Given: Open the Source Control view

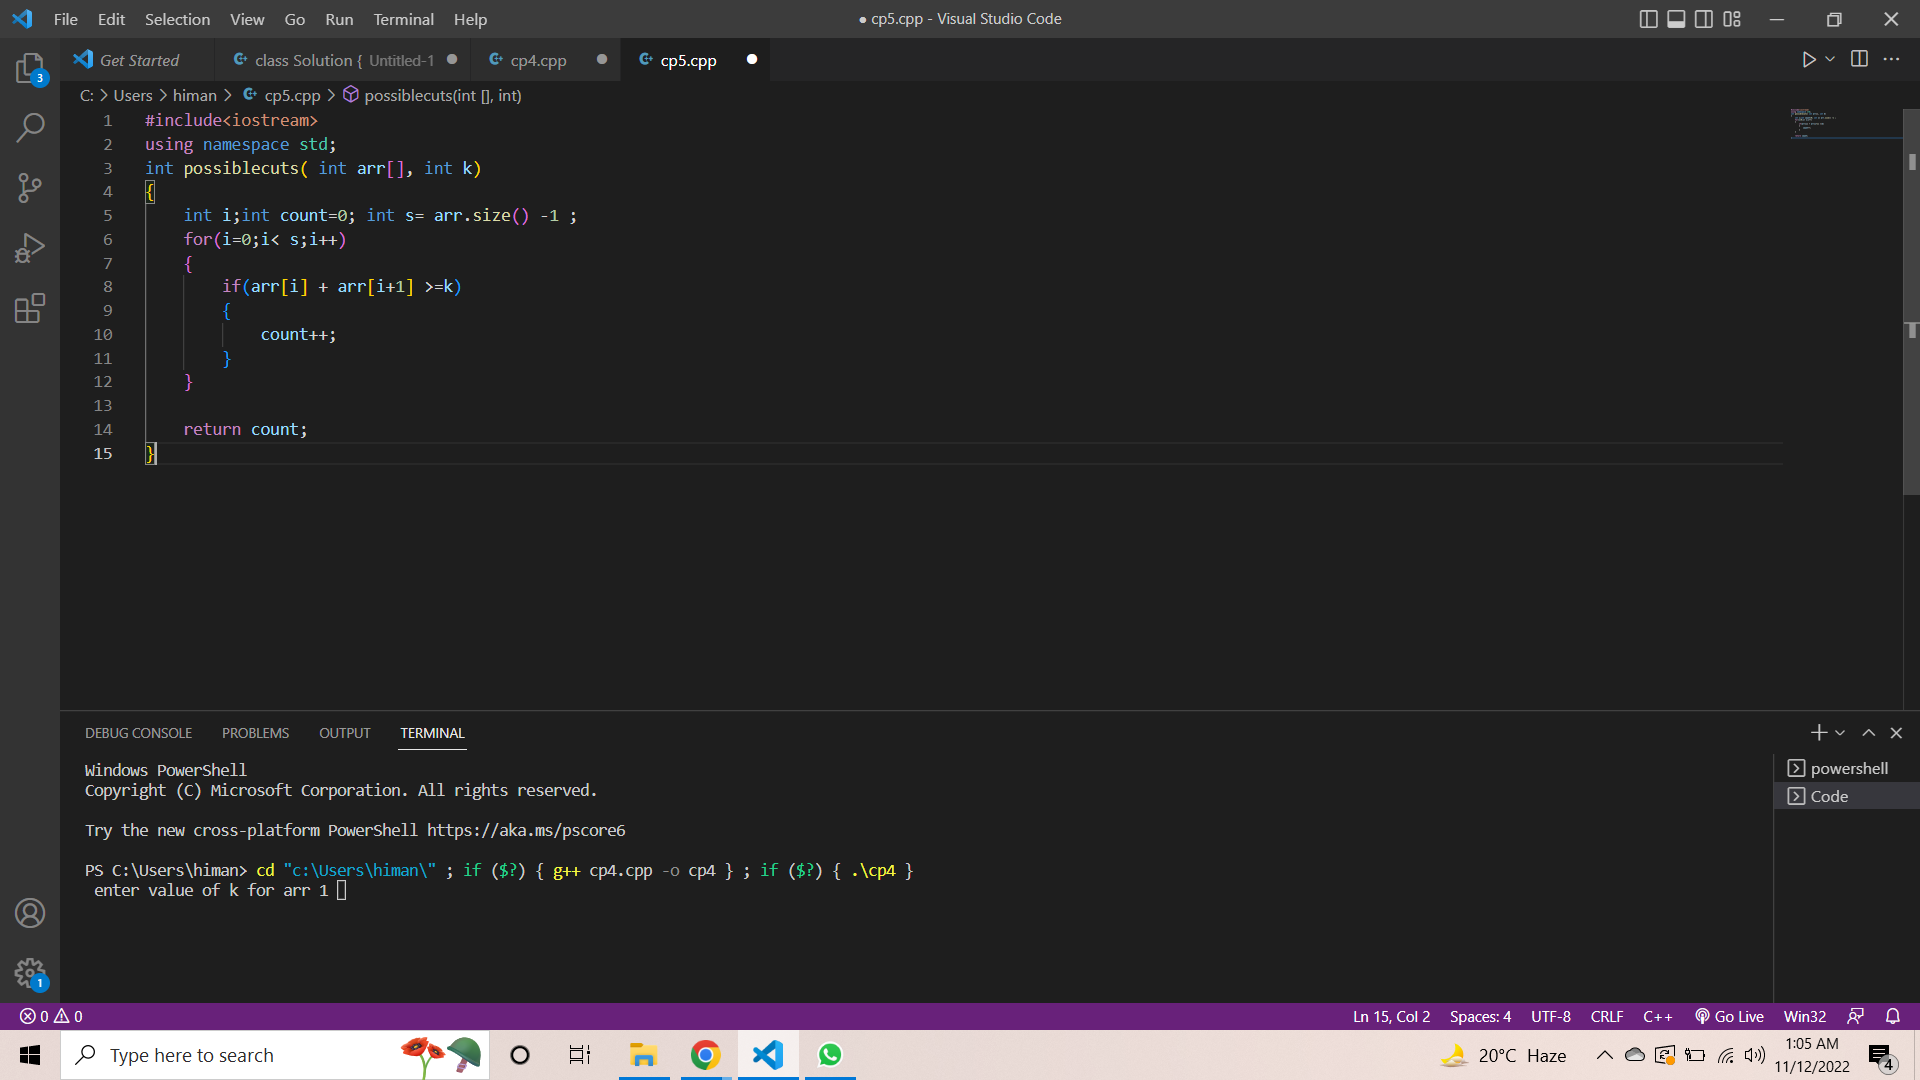Looking at the screenshot, I should tap(30, 188).
